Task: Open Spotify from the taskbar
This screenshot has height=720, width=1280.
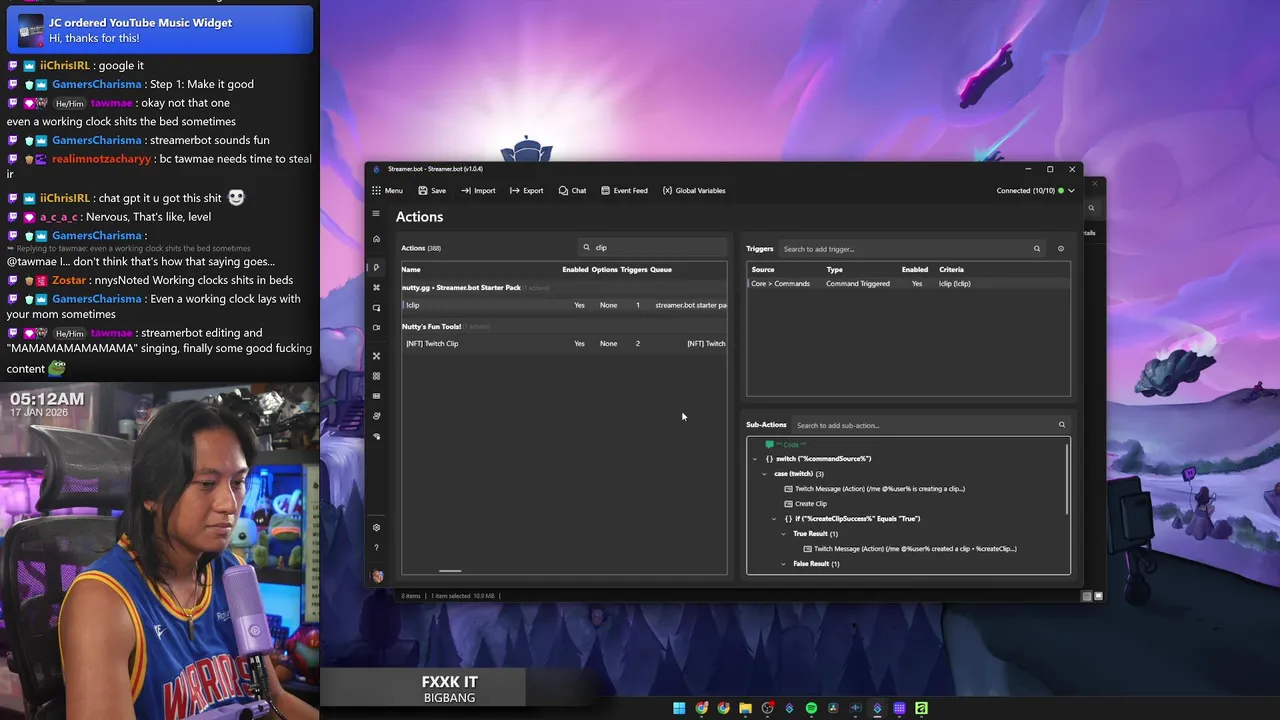Action: coord(811,708)
